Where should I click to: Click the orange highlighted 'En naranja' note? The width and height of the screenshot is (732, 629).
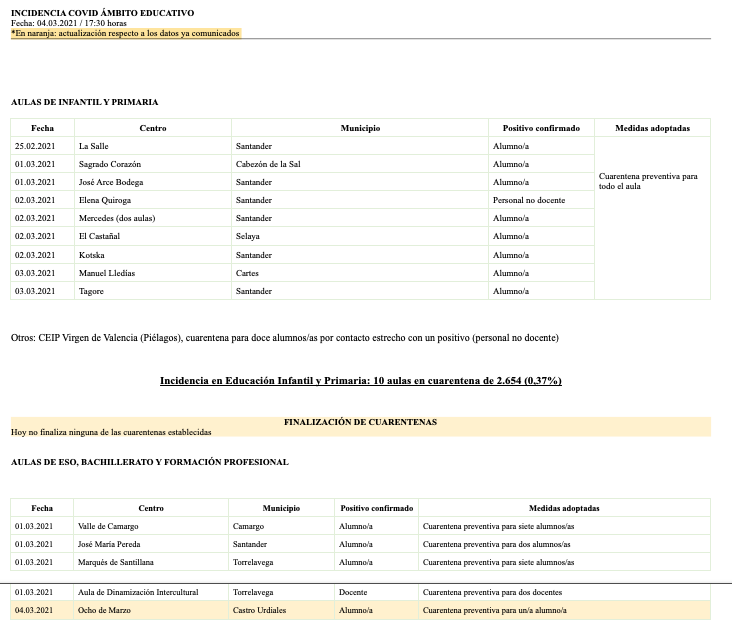click(x=126, y=33)
